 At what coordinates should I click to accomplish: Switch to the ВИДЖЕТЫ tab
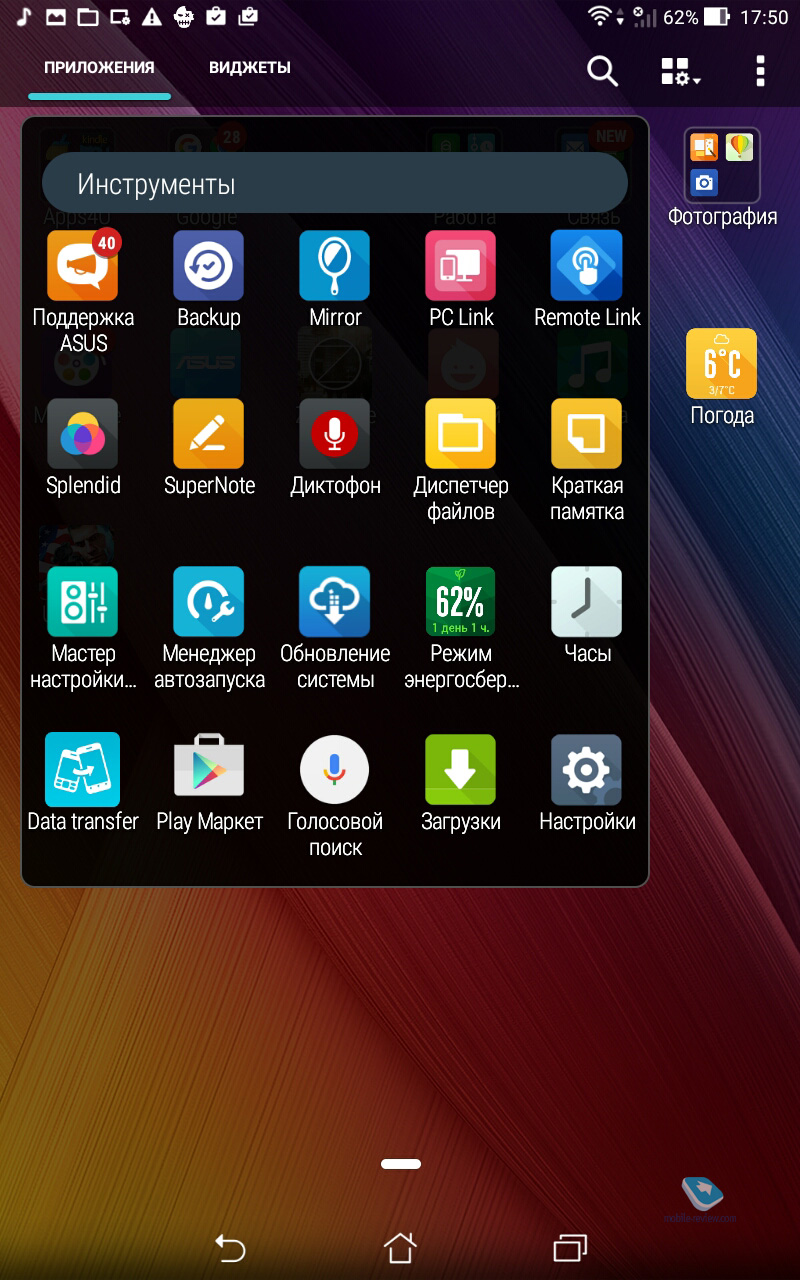click(x=250, y=68)
